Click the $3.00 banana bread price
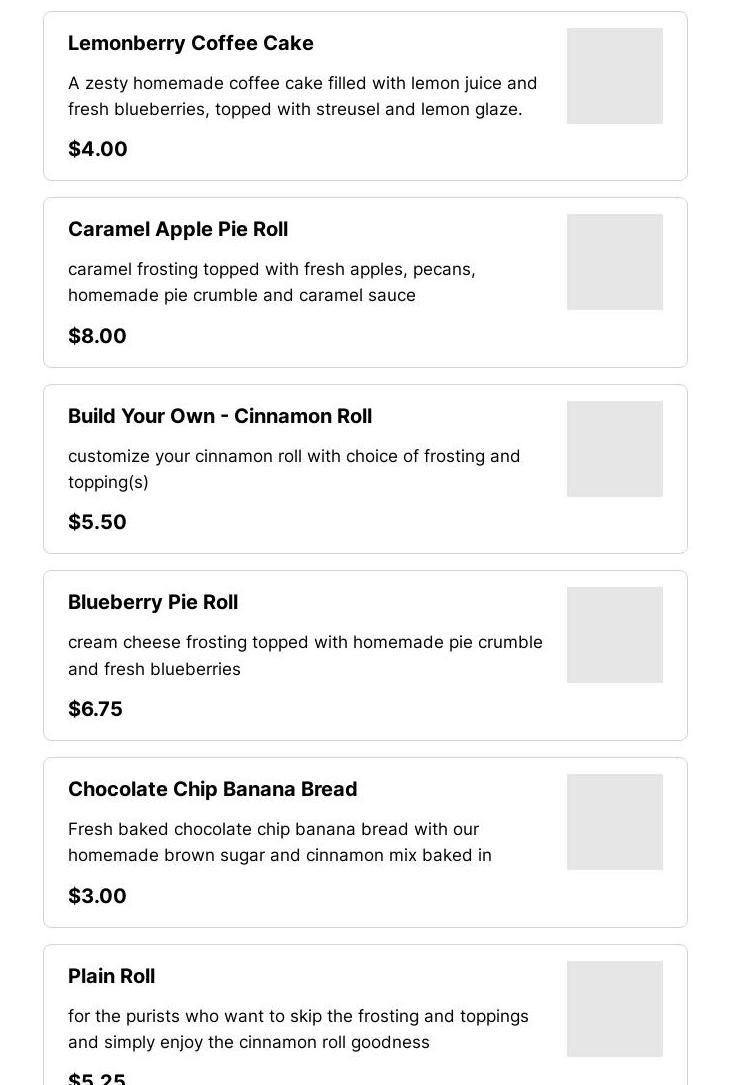 (97, 896)
